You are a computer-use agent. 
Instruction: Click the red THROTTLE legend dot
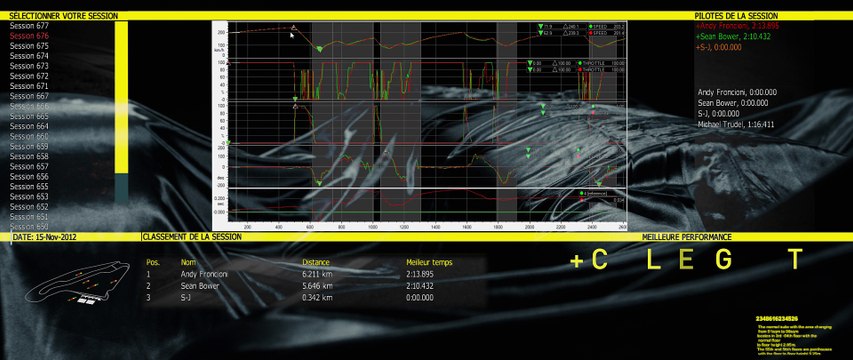click(580, 70)
